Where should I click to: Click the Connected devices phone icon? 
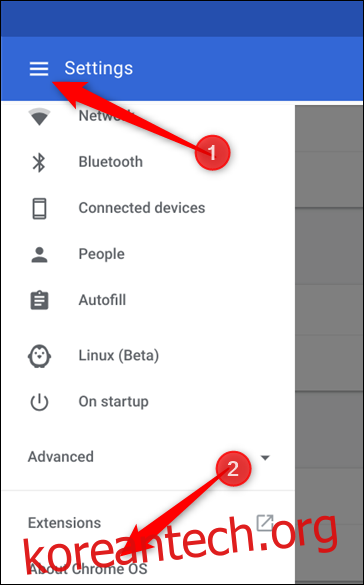coord(39,208)
